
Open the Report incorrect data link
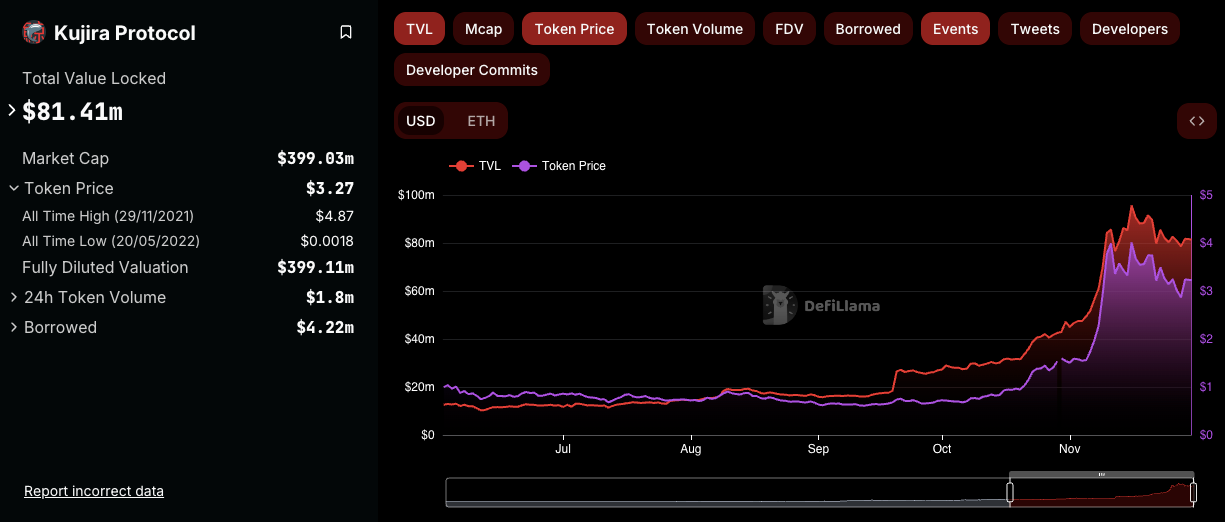tap(94, 491)
